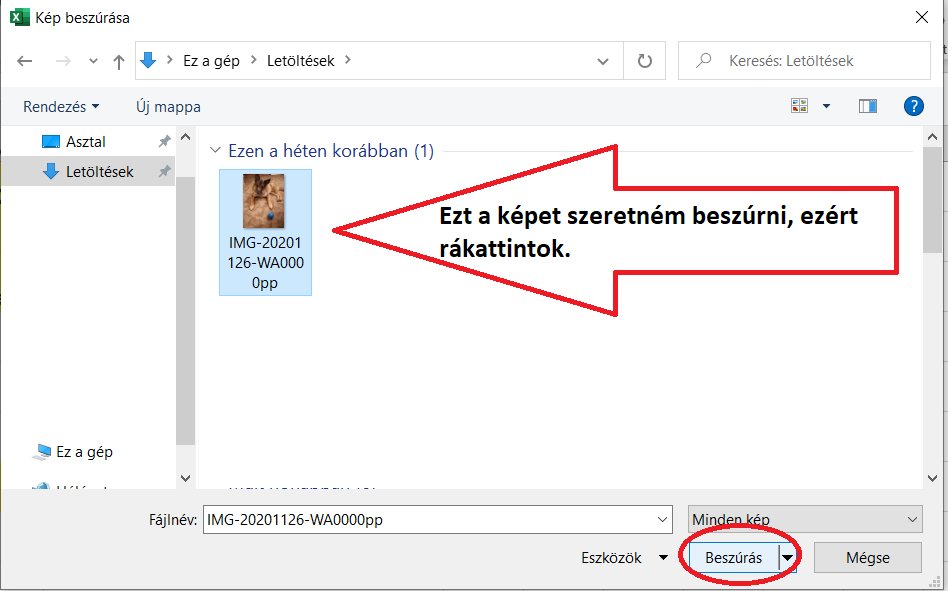The width and height of the screenshot is (948, 591).
Task: Expand the address bar history dropdown
Action: (603, 61)
